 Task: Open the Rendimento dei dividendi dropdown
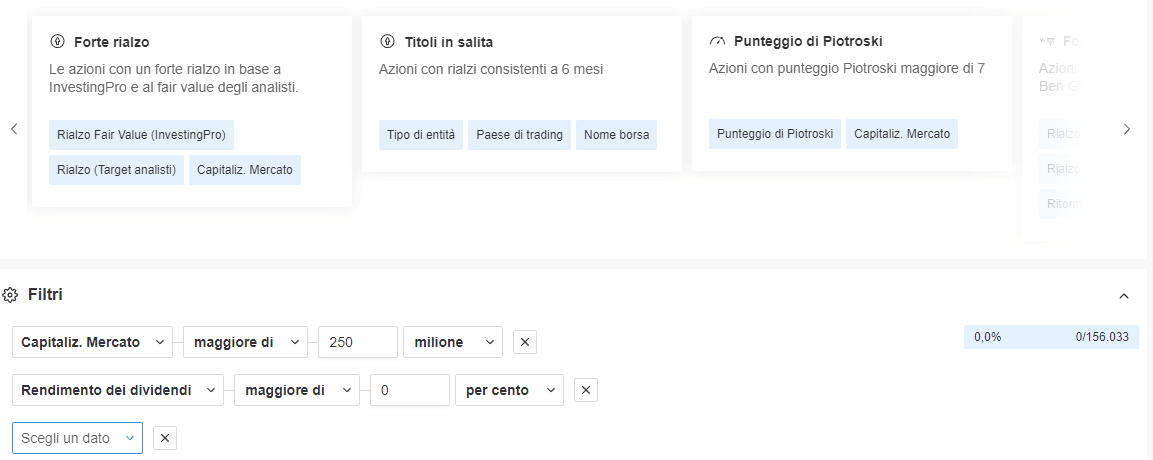coord(118,390)
